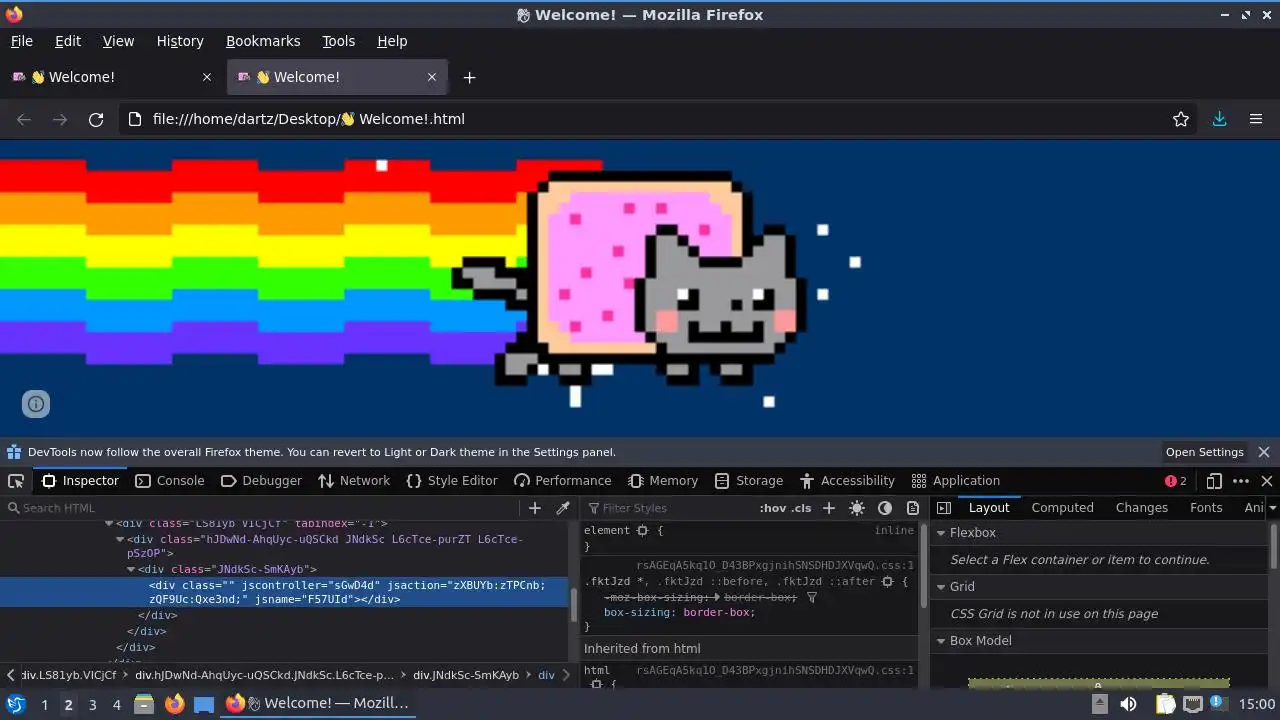Open the DevTools three-dots customize menu

click(x=1241, y=481)
